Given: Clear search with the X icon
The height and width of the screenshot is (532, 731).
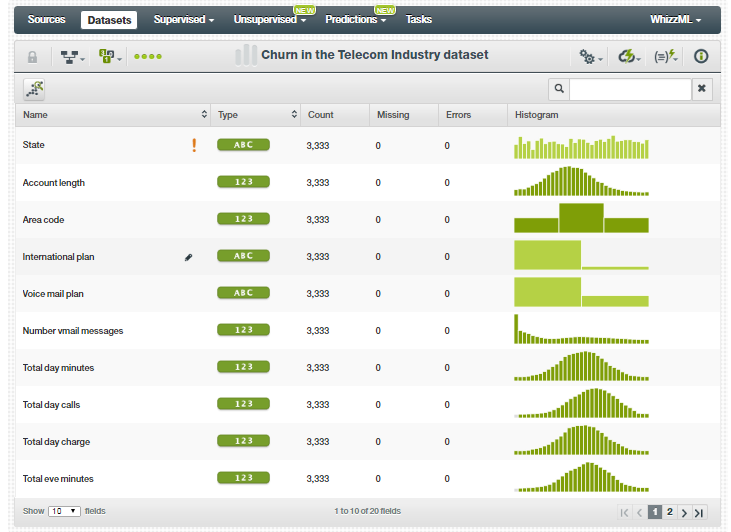Looking at the screenshot, I should pos(702,89).
